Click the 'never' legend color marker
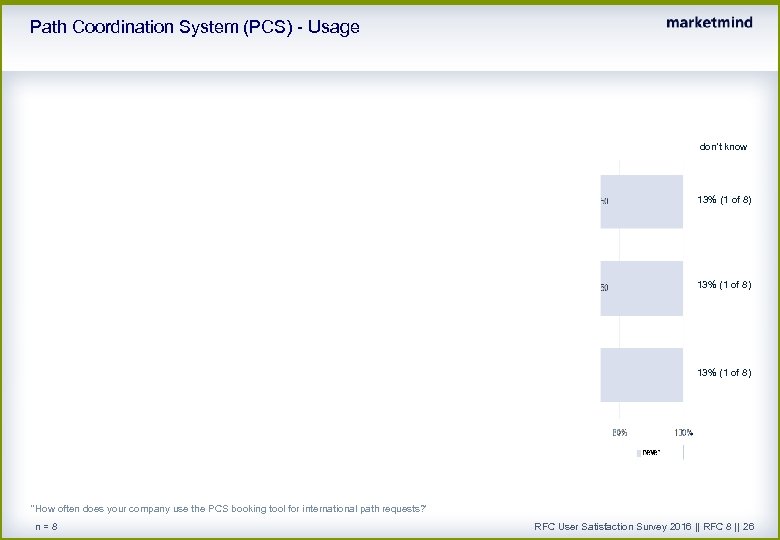 point(638,452)
